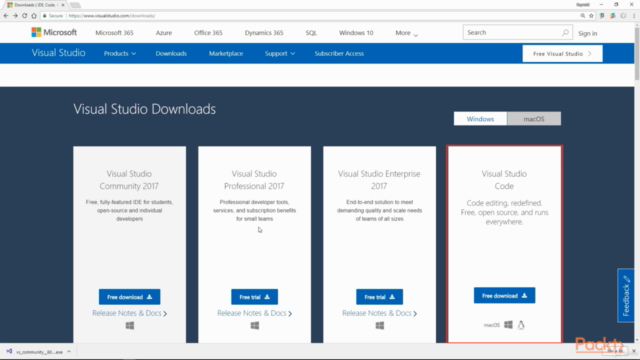
Task: Go to Marketplace nav item
Action: point(226,53)
